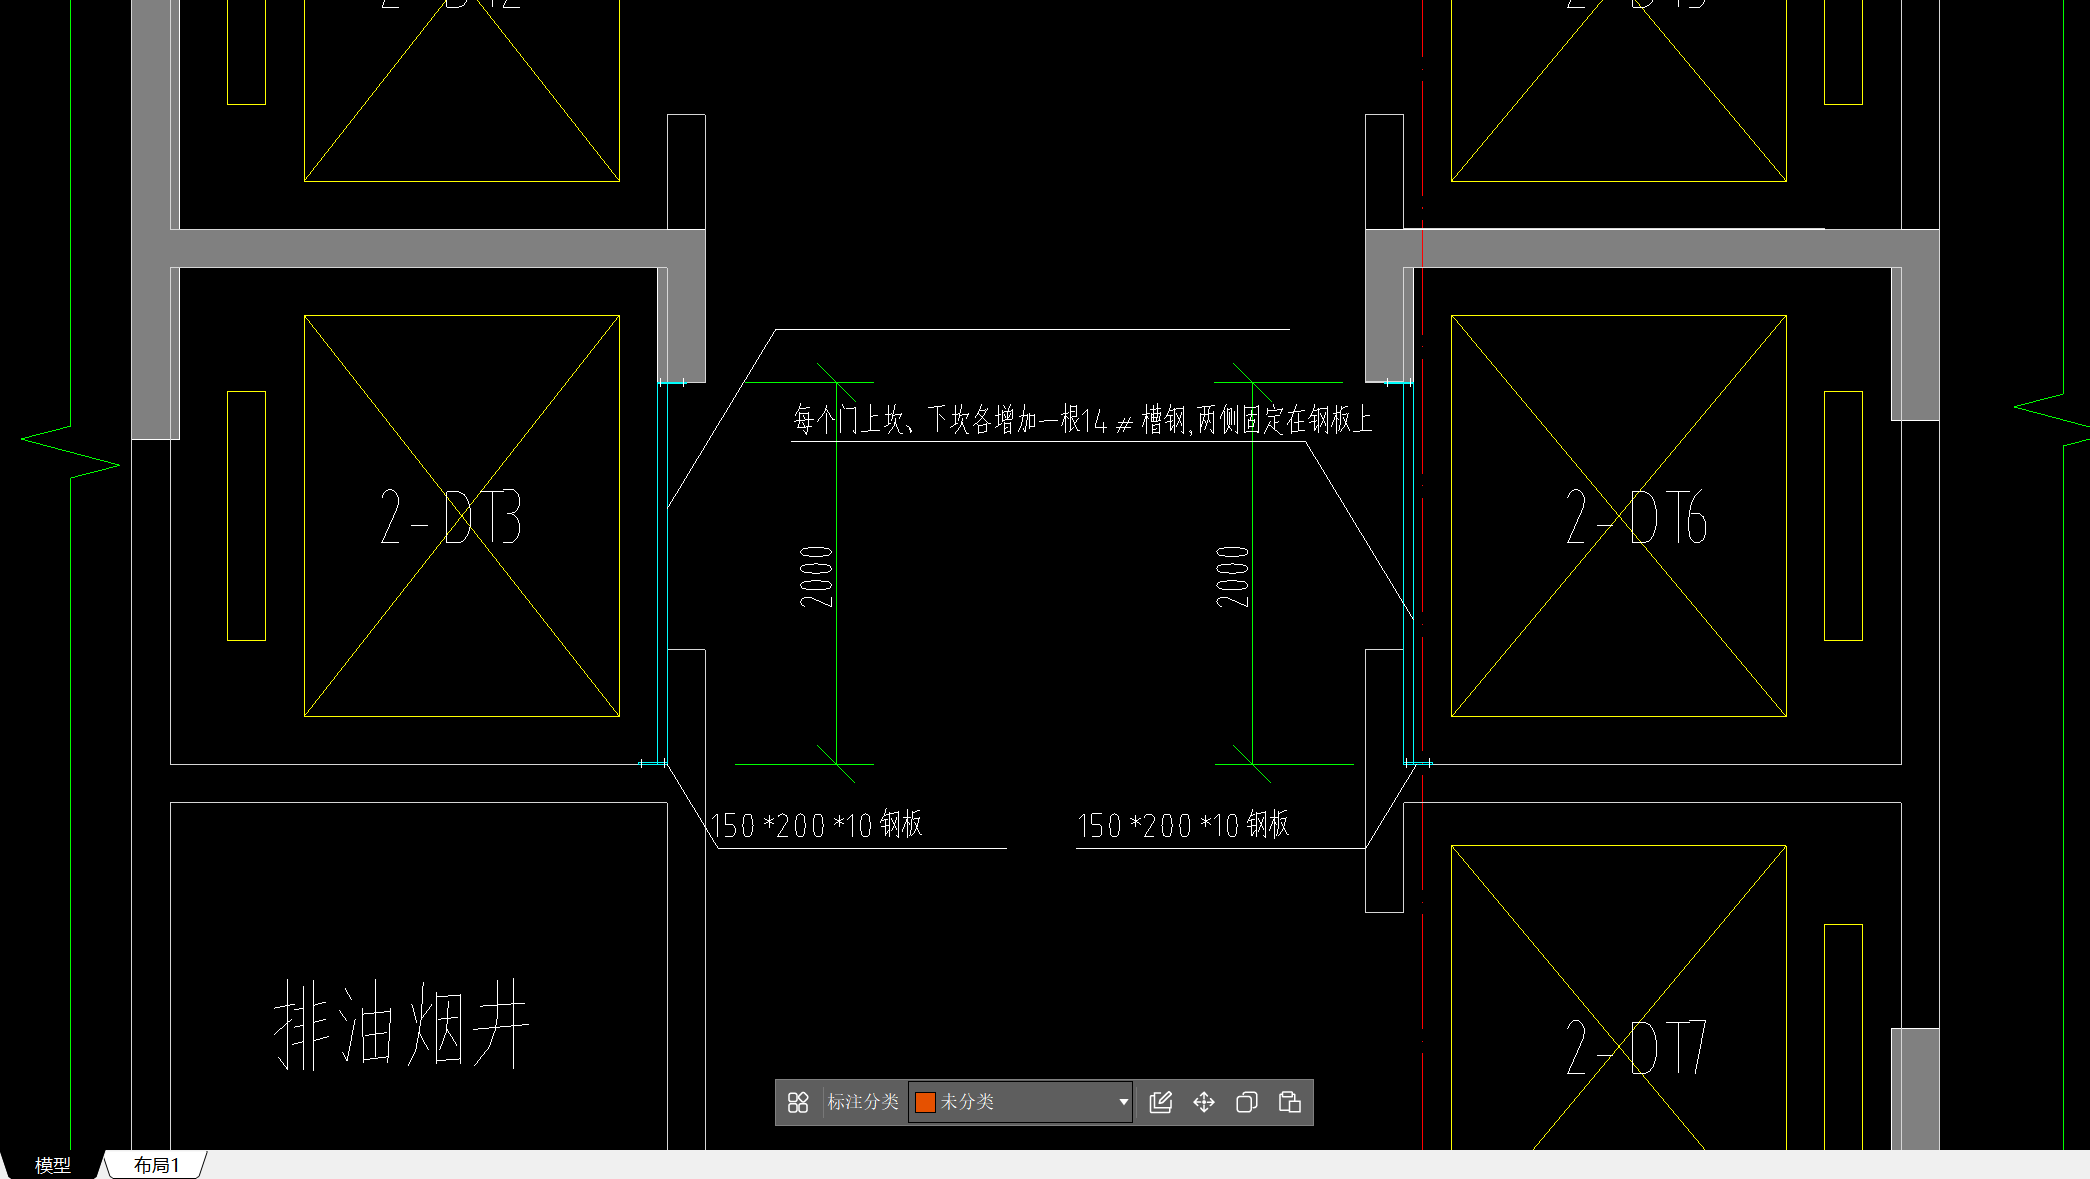Select the right 2000 dimension text

(x=1232, y=577)
